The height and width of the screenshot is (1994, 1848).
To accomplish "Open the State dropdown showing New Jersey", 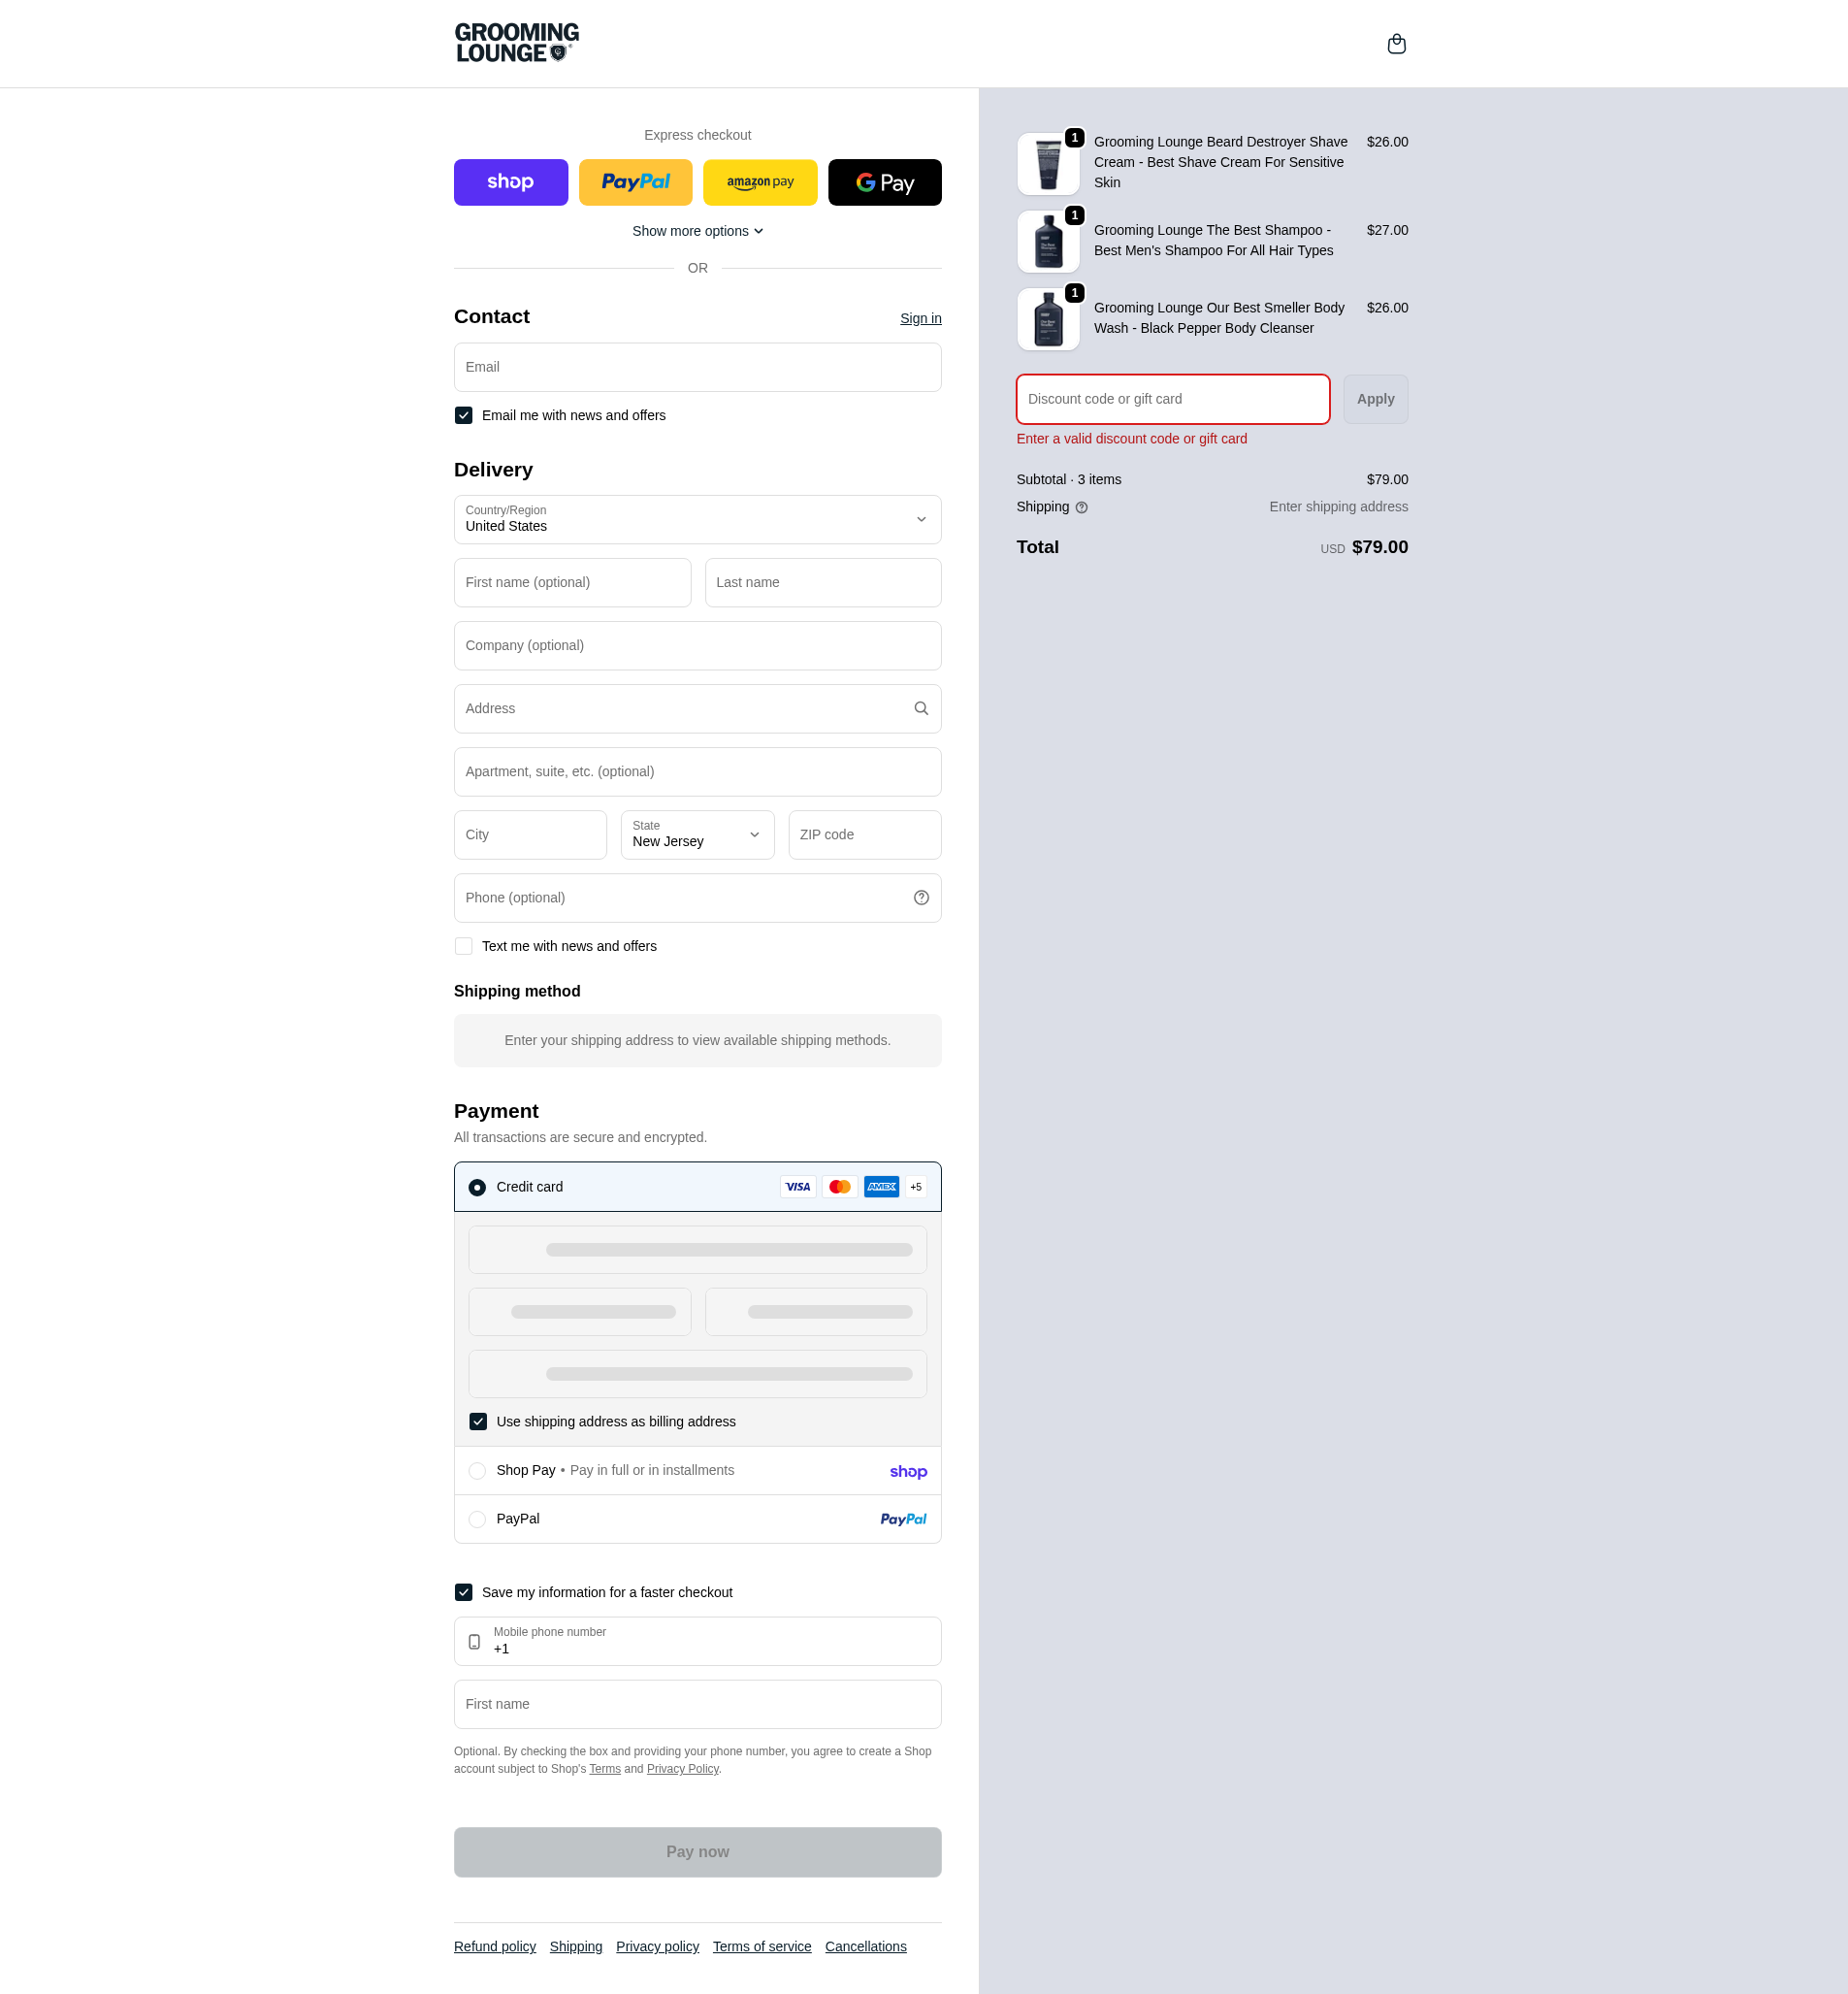I will click(x=697, y=835).
